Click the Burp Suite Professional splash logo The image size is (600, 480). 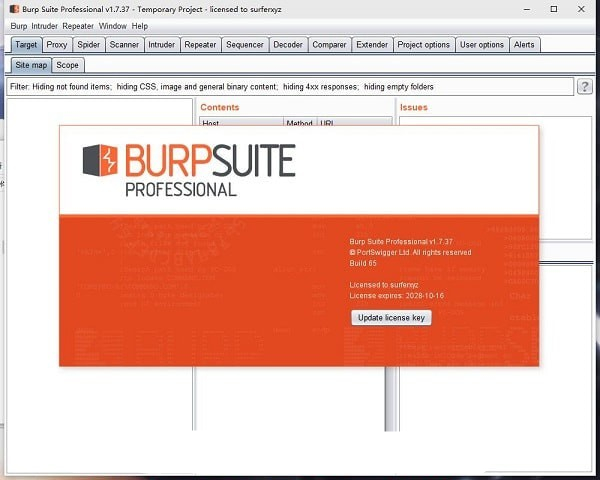189,170
